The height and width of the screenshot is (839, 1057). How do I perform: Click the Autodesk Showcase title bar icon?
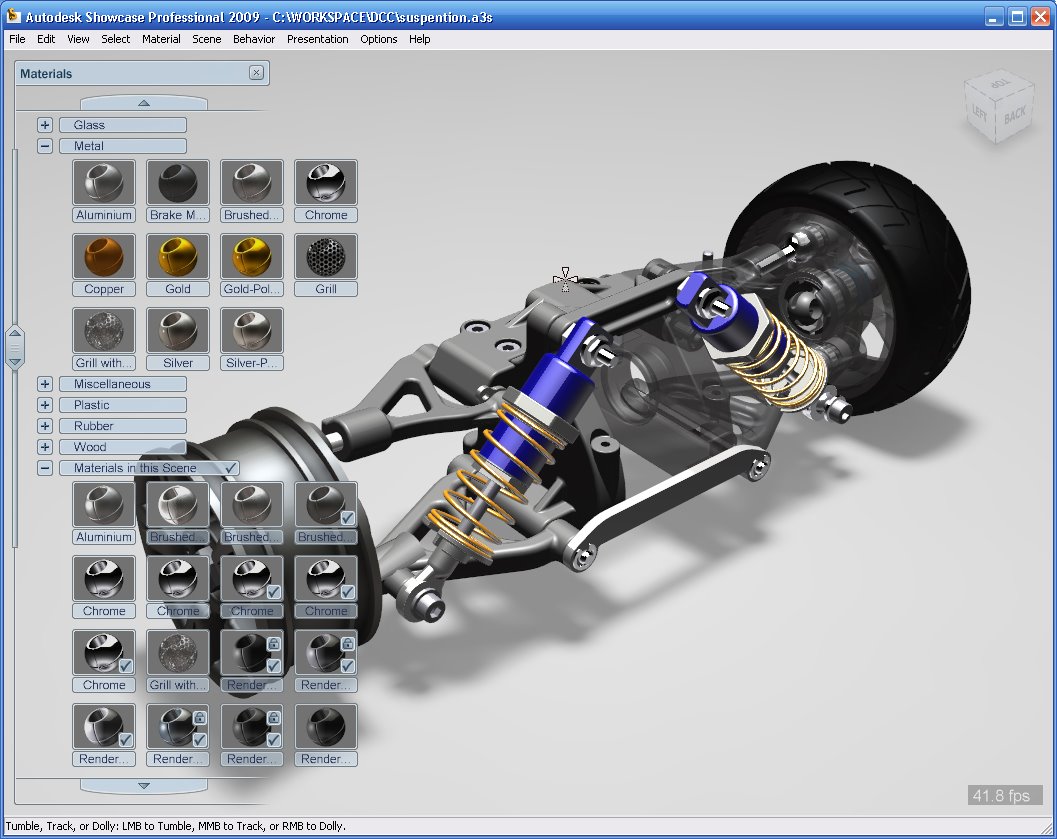tap(13, 16)
